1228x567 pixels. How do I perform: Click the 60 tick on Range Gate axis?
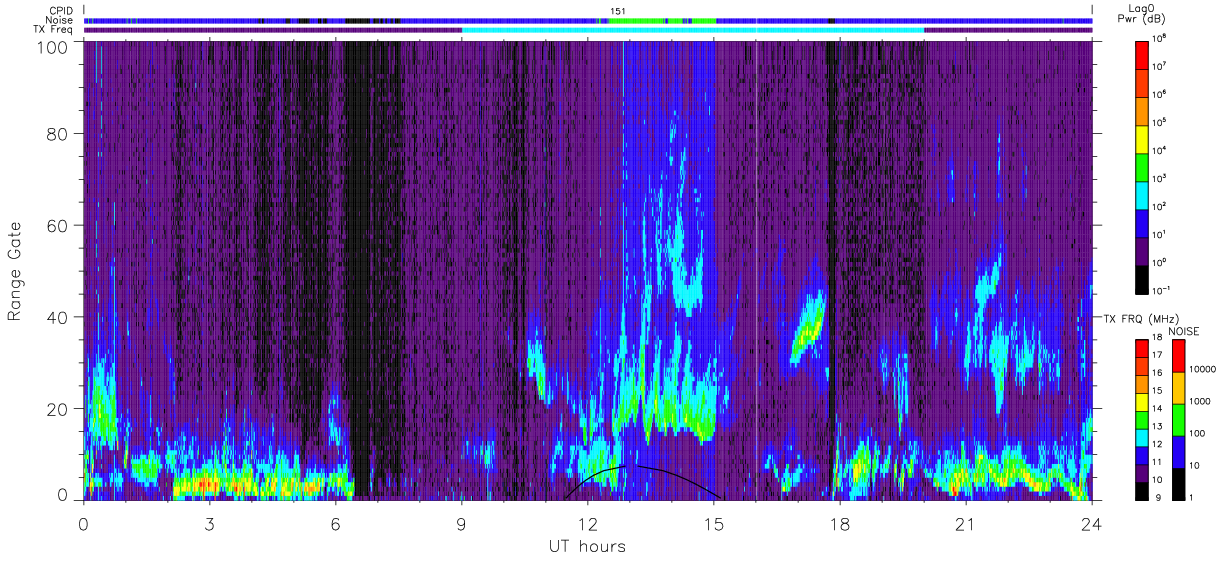tap(56, 225)
